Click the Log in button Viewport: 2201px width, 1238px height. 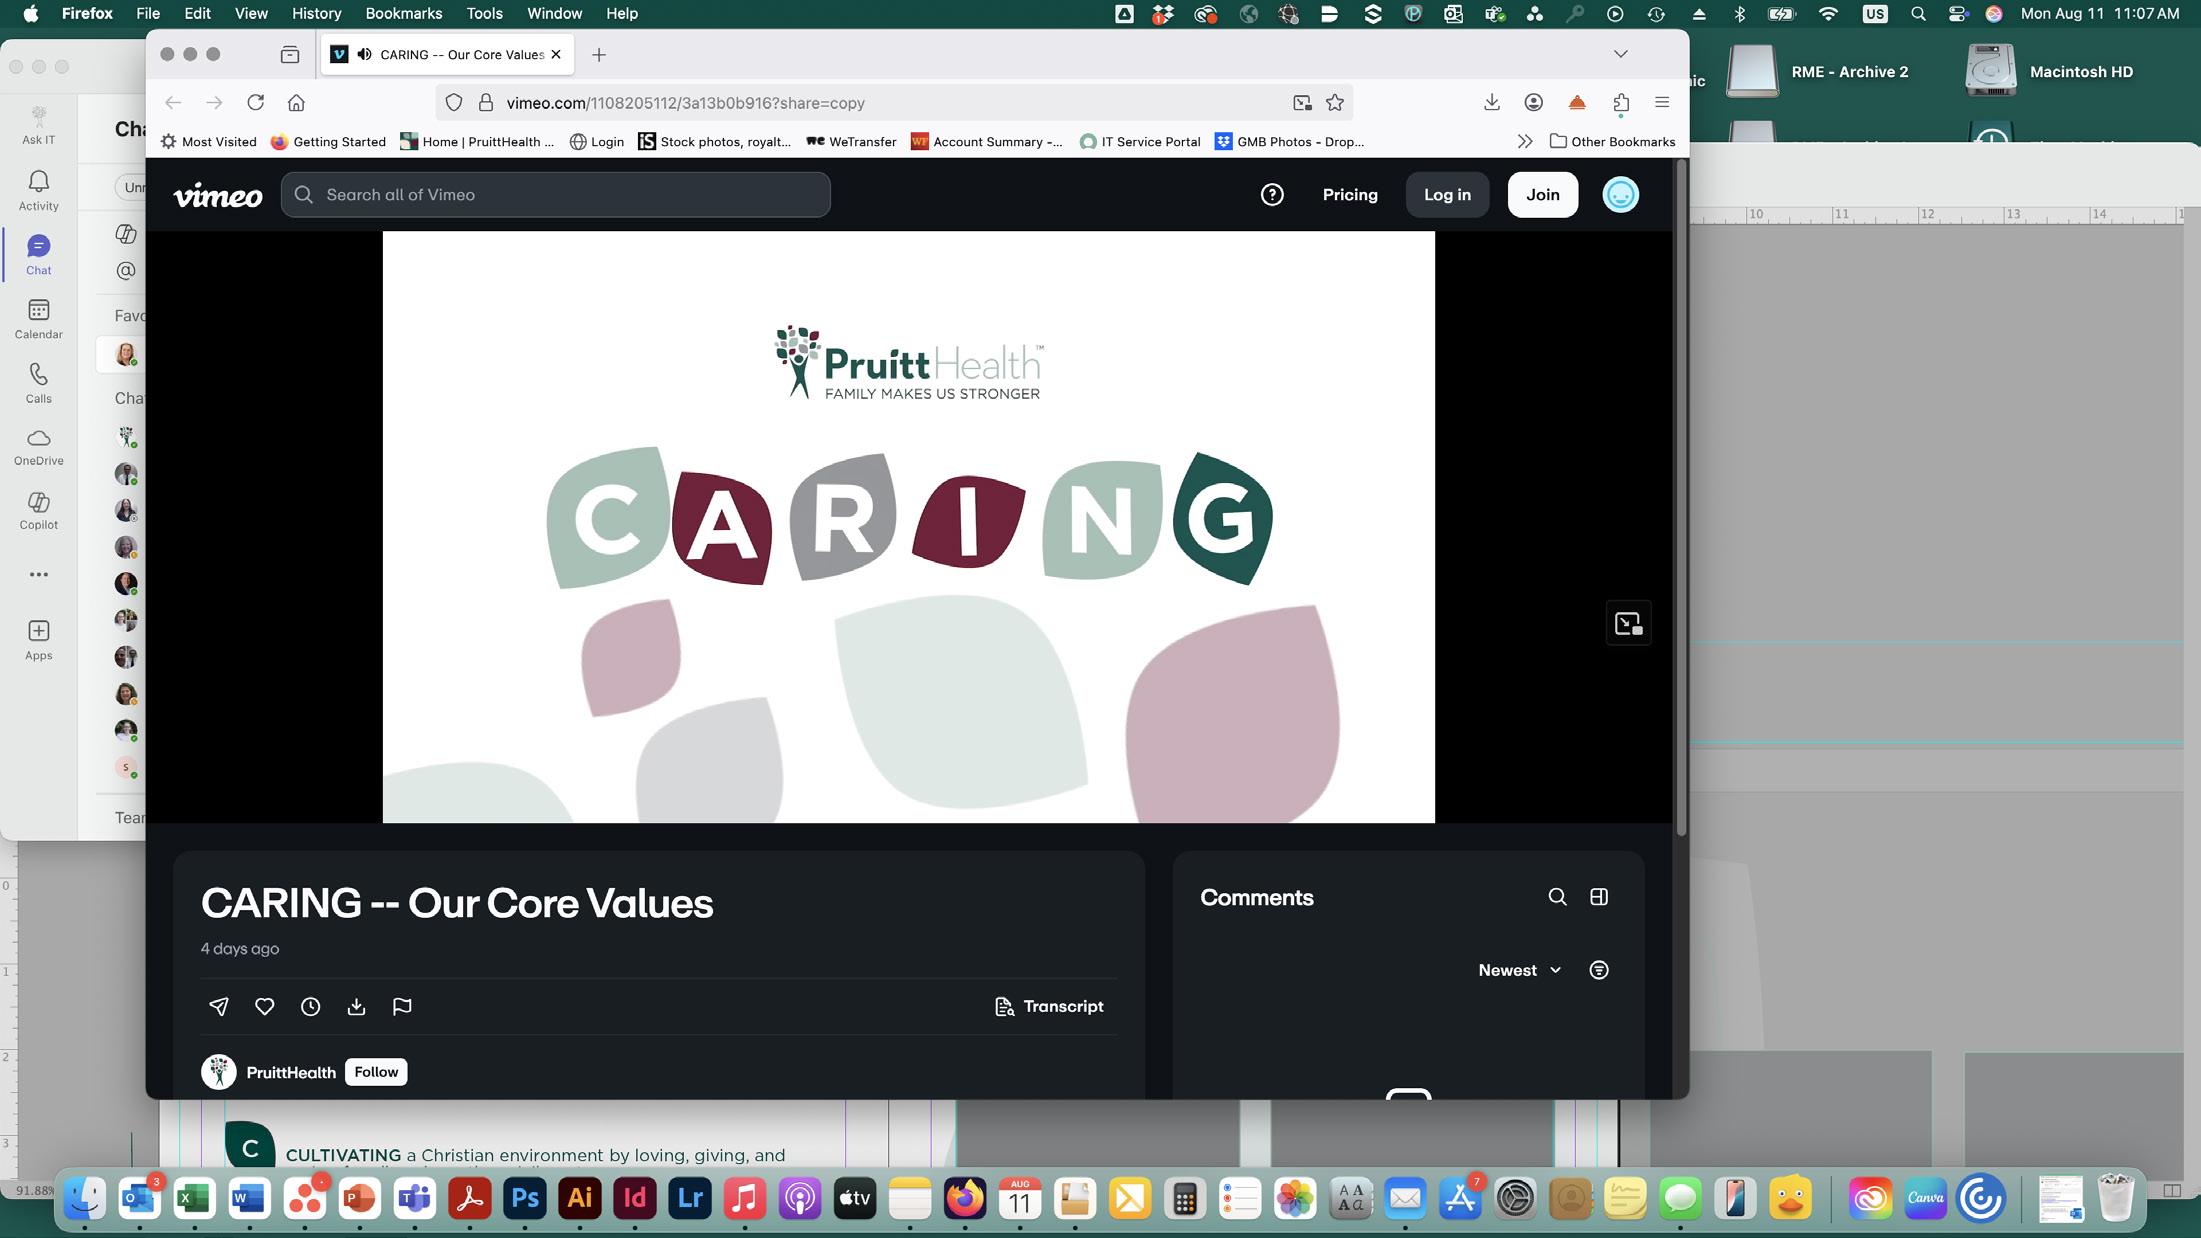1447,195
